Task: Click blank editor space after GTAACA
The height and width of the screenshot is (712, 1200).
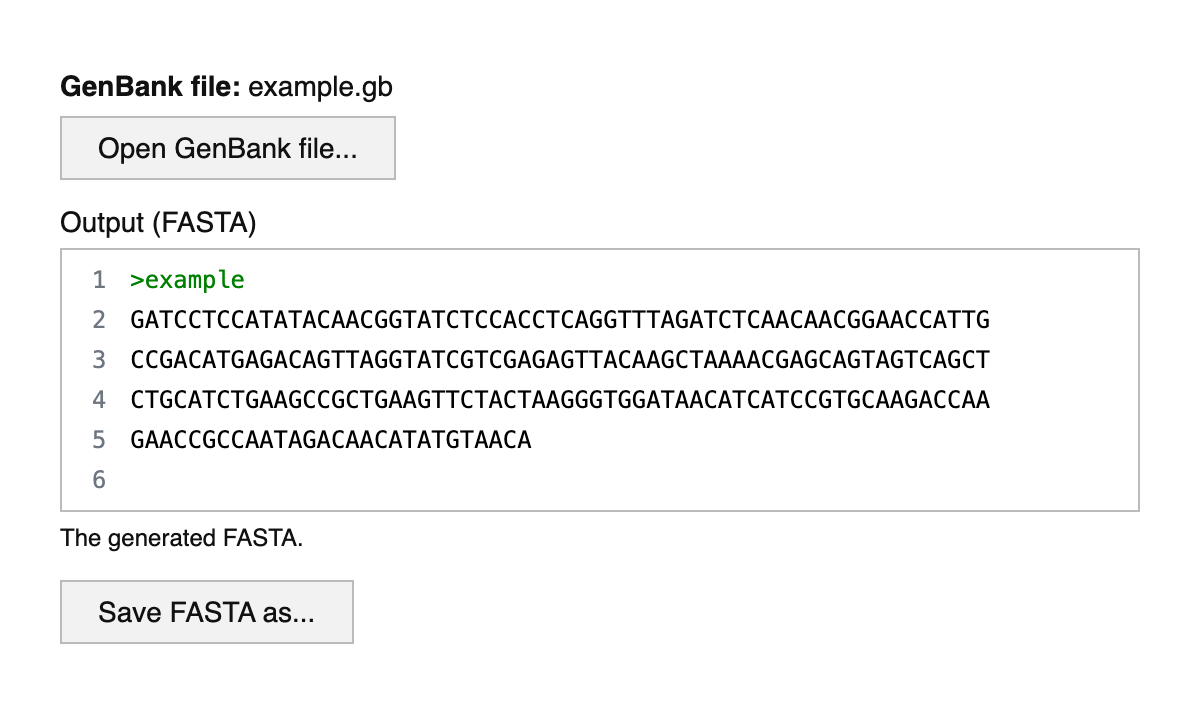Action: pyautogui.click(x=800, y=440)
